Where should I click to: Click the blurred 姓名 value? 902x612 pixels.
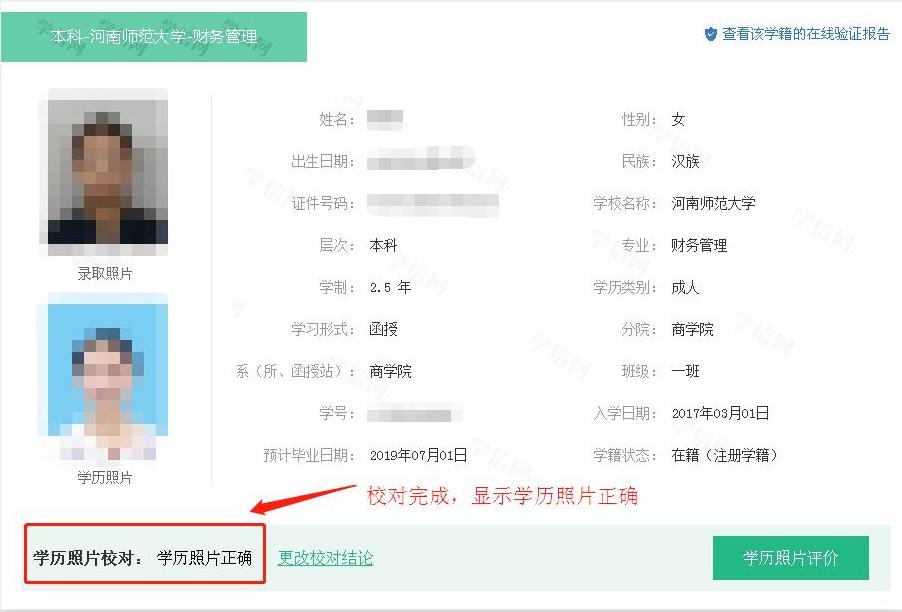click(x=385, y=119)
